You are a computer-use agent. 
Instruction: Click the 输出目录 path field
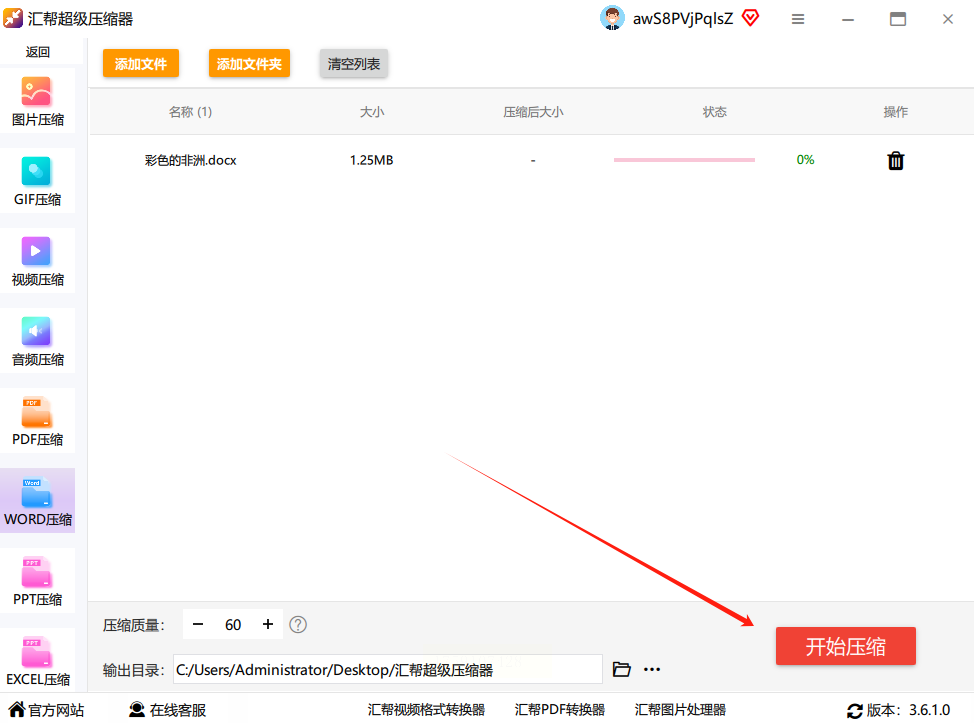point(388,669)
